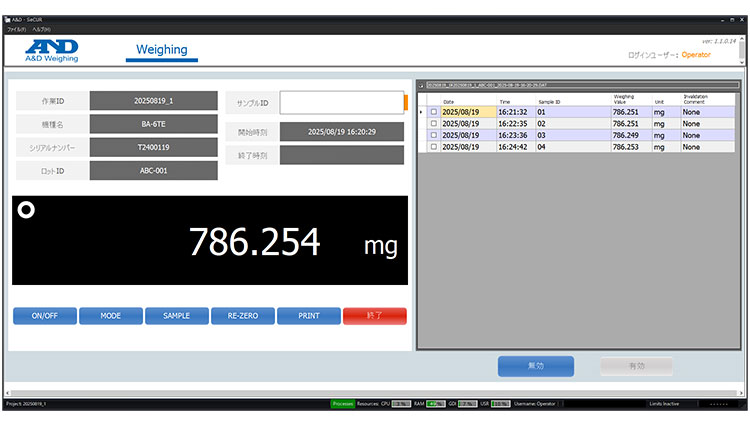Click the Weighing Value column header
Image resolution: width=750 pixels, height=426 pixels.
tap(631, 99)
